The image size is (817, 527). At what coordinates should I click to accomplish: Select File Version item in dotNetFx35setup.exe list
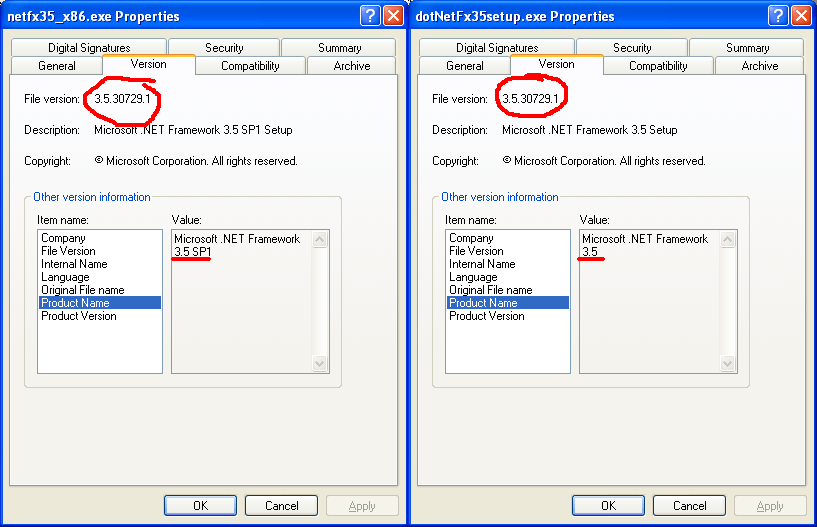507,251
